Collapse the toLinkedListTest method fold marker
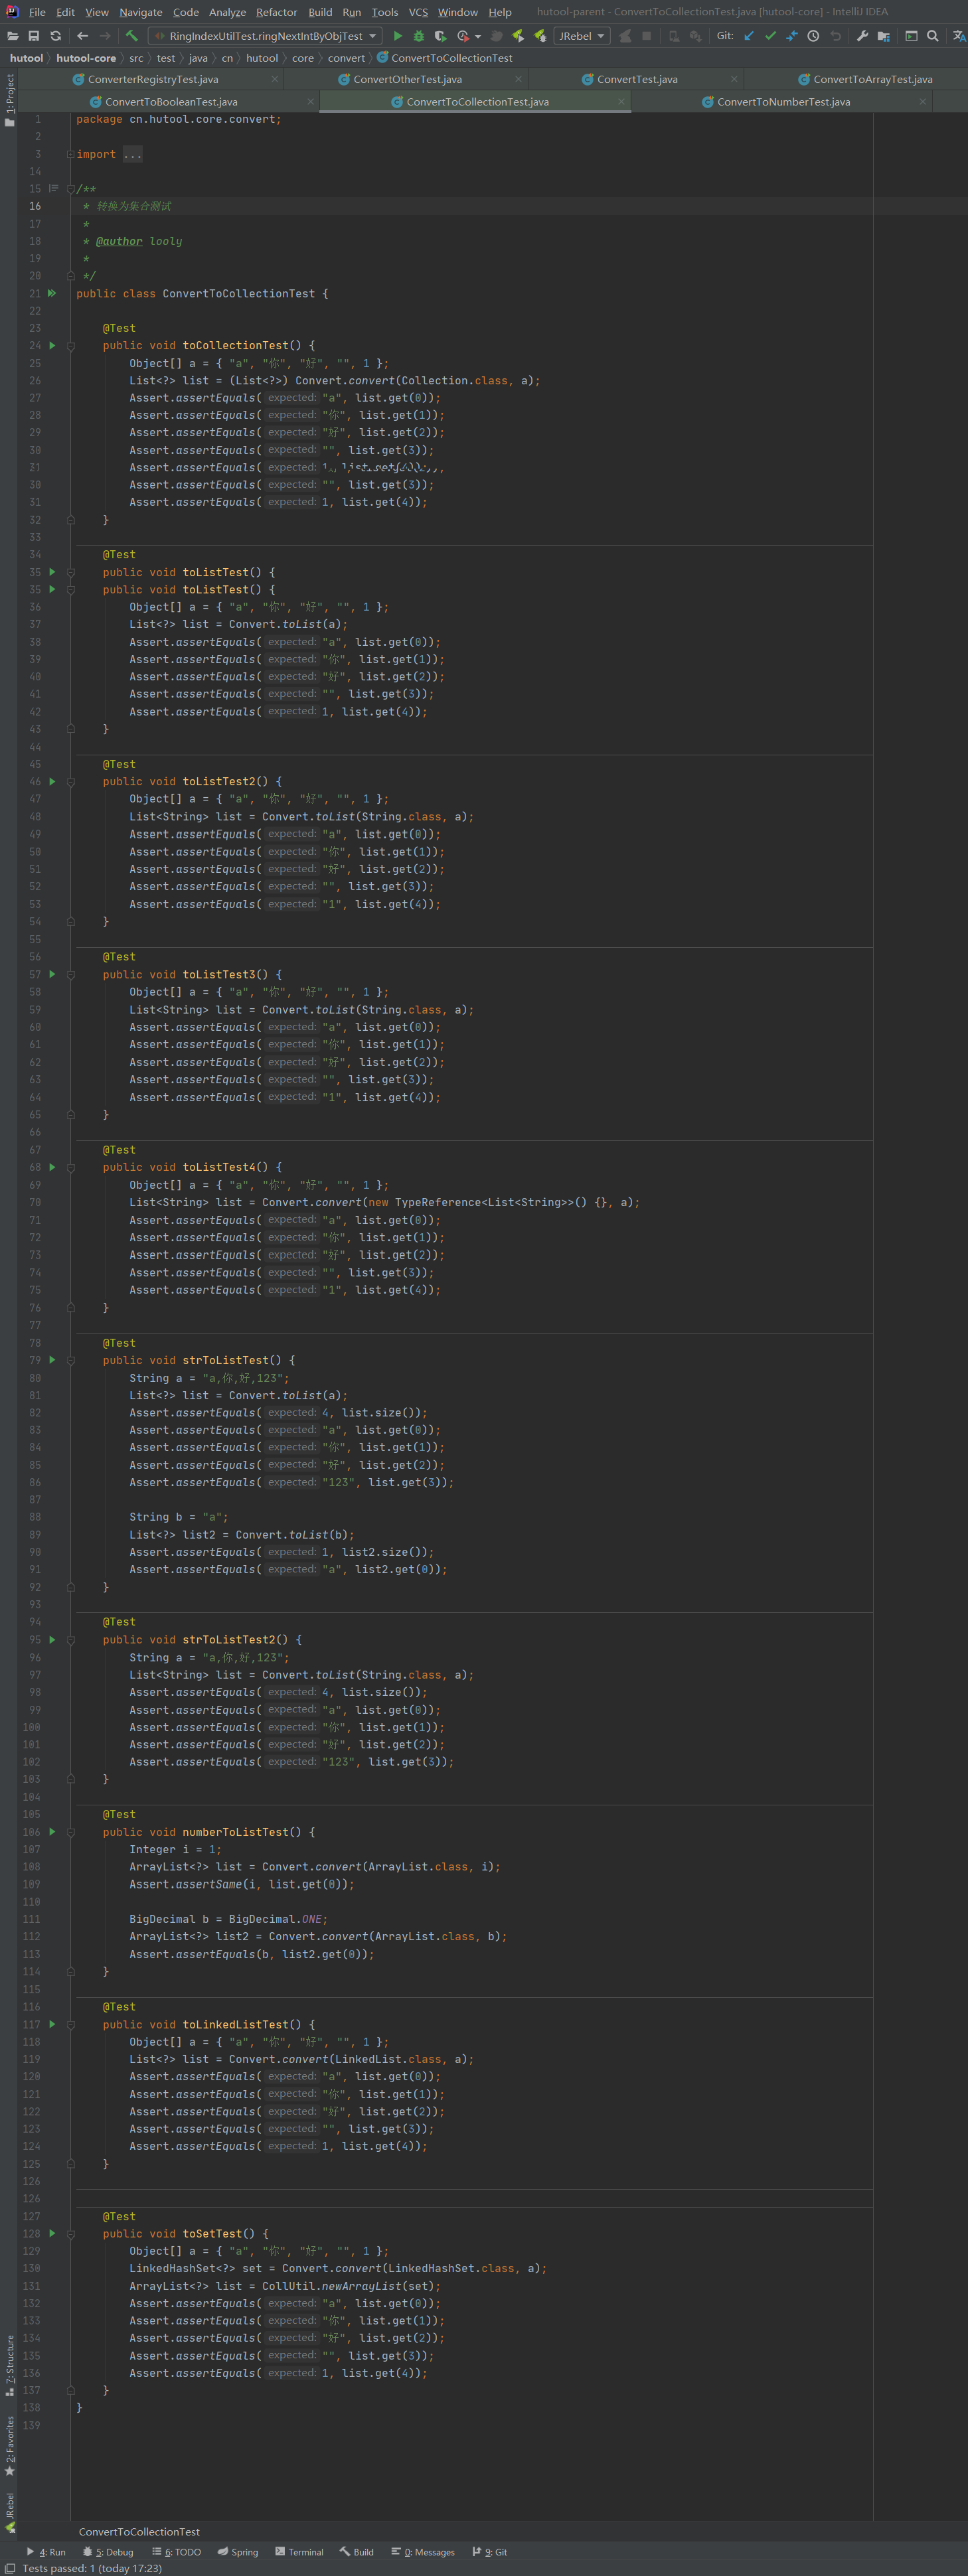The height and width of the screenshot is (2576, 968). pyautogui.click(x=70, y=2025)
